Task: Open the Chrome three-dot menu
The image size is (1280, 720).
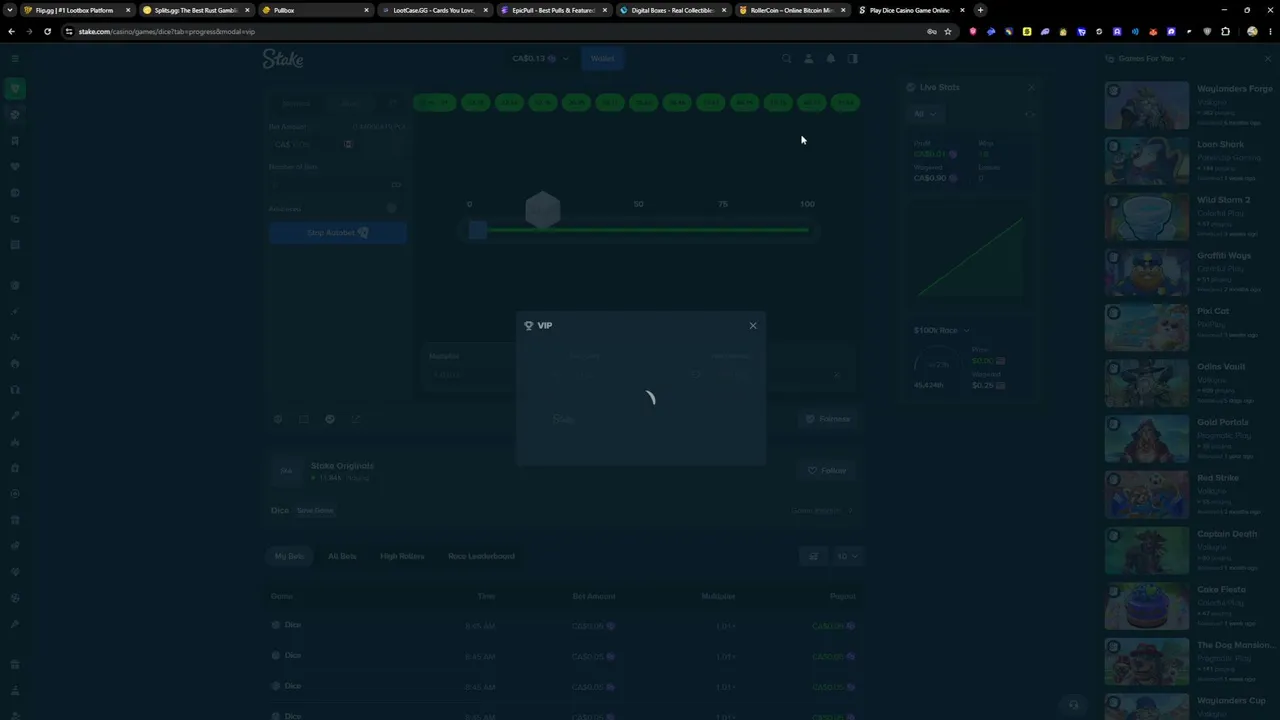Action: 1269,31
